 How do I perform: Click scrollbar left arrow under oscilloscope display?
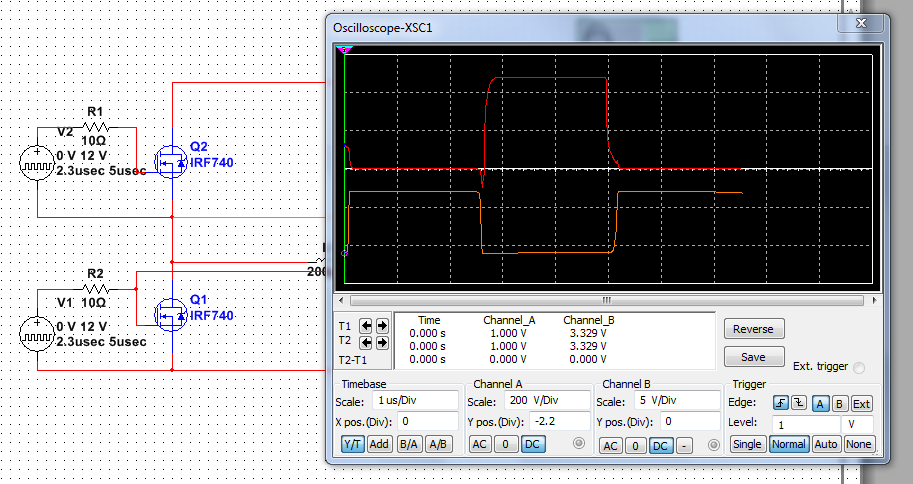(341, 301)
